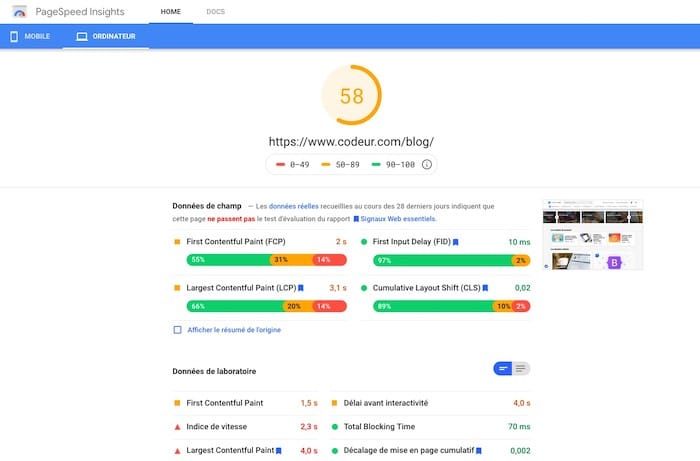The image size is (700, 461).
Task: Click 'Afficher le résumé de l'origine' link text
Action: click(234, 330)
